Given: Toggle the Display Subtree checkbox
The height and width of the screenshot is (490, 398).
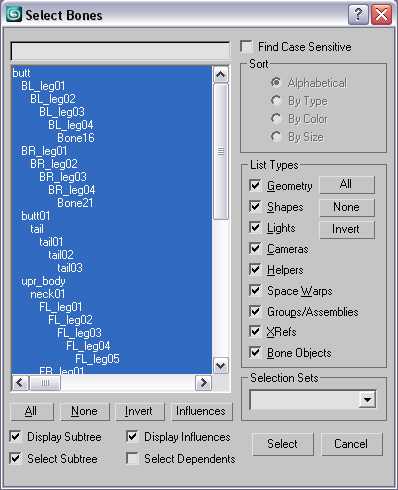Looking at the screenshot, I should click(x=15, y=437).
